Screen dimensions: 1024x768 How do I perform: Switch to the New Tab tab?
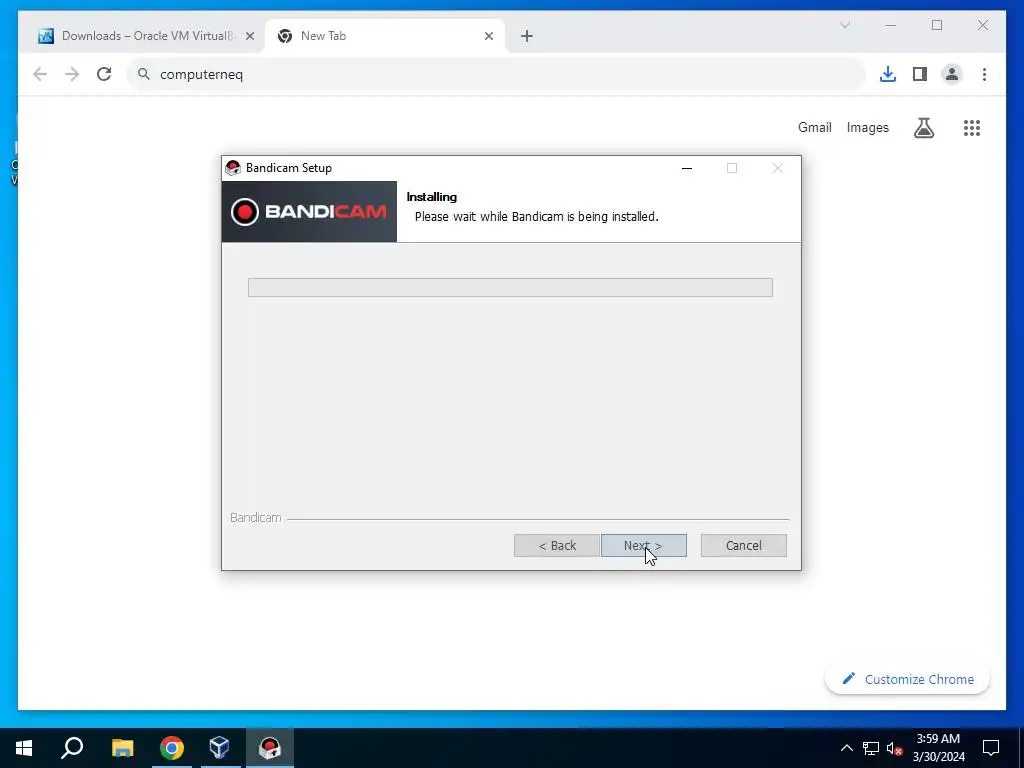pos(385,37)
